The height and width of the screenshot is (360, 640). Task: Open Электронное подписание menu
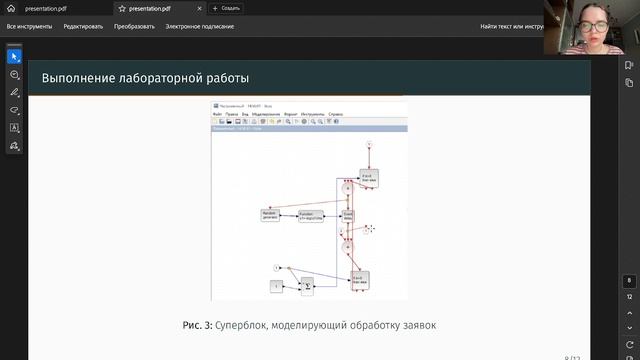click(x=200, y=27)
